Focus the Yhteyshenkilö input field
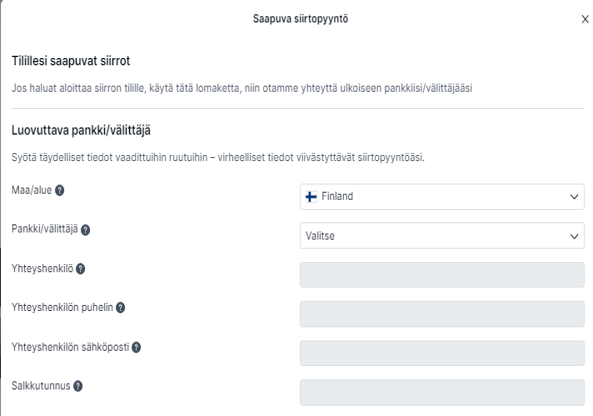The image size is (593, 416). pos(442,275)
